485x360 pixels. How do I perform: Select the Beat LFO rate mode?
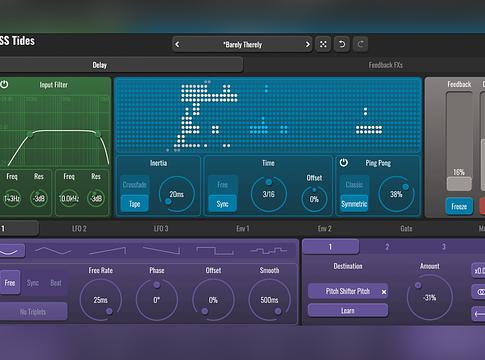point(56,283)
